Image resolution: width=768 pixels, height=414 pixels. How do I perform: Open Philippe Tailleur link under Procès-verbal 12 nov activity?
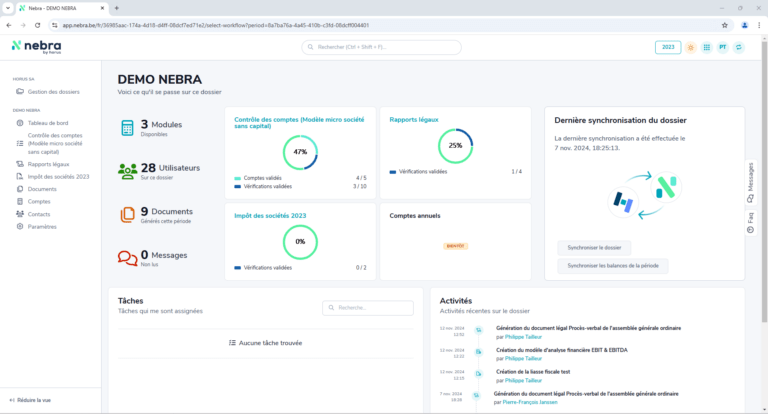pyautogui.click(x=523, y=337)
